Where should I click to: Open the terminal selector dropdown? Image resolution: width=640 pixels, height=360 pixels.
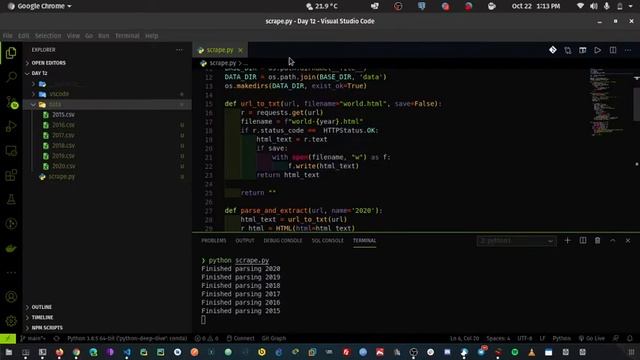pyautogui.click(x=516, y=240)
